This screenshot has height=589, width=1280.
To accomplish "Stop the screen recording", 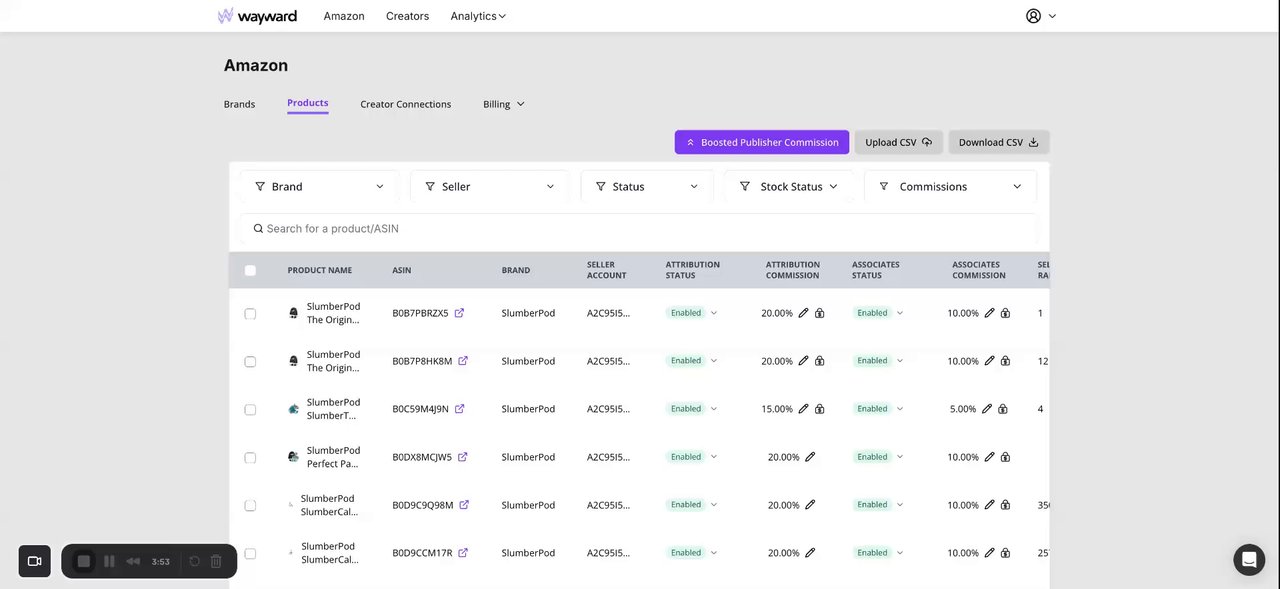I will [x=84, y=562].
